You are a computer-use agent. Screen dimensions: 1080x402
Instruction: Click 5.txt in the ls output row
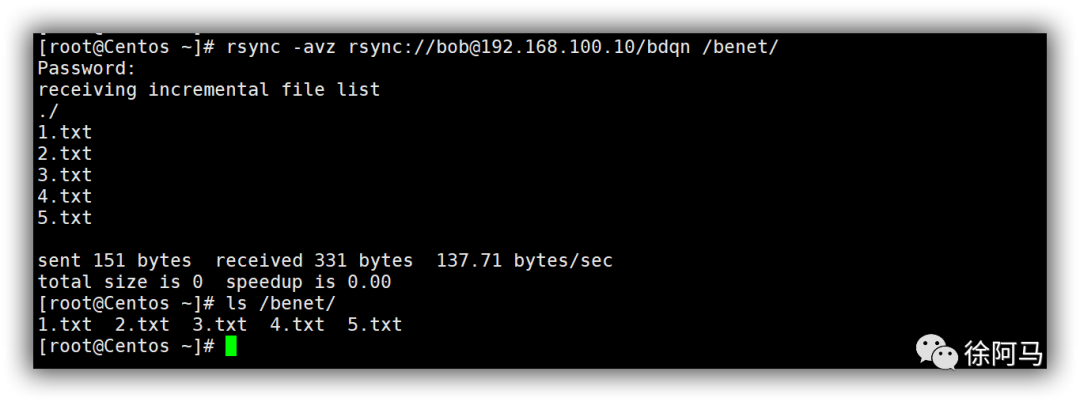pos(375,325)
